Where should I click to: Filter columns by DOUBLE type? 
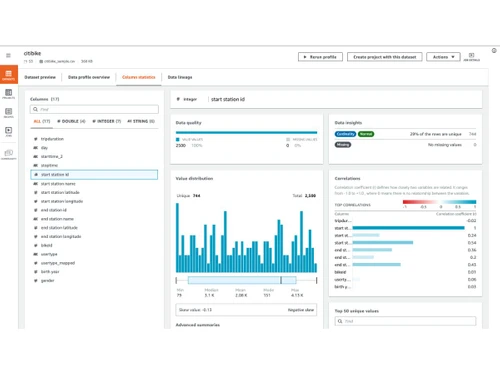71,121
